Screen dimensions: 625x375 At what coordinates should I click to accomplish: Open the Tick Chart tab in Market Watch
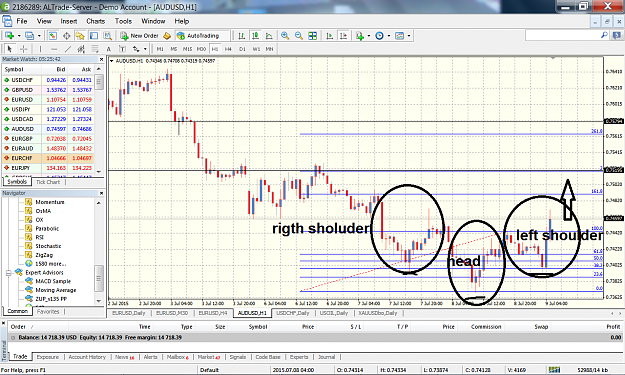point(48,182)
